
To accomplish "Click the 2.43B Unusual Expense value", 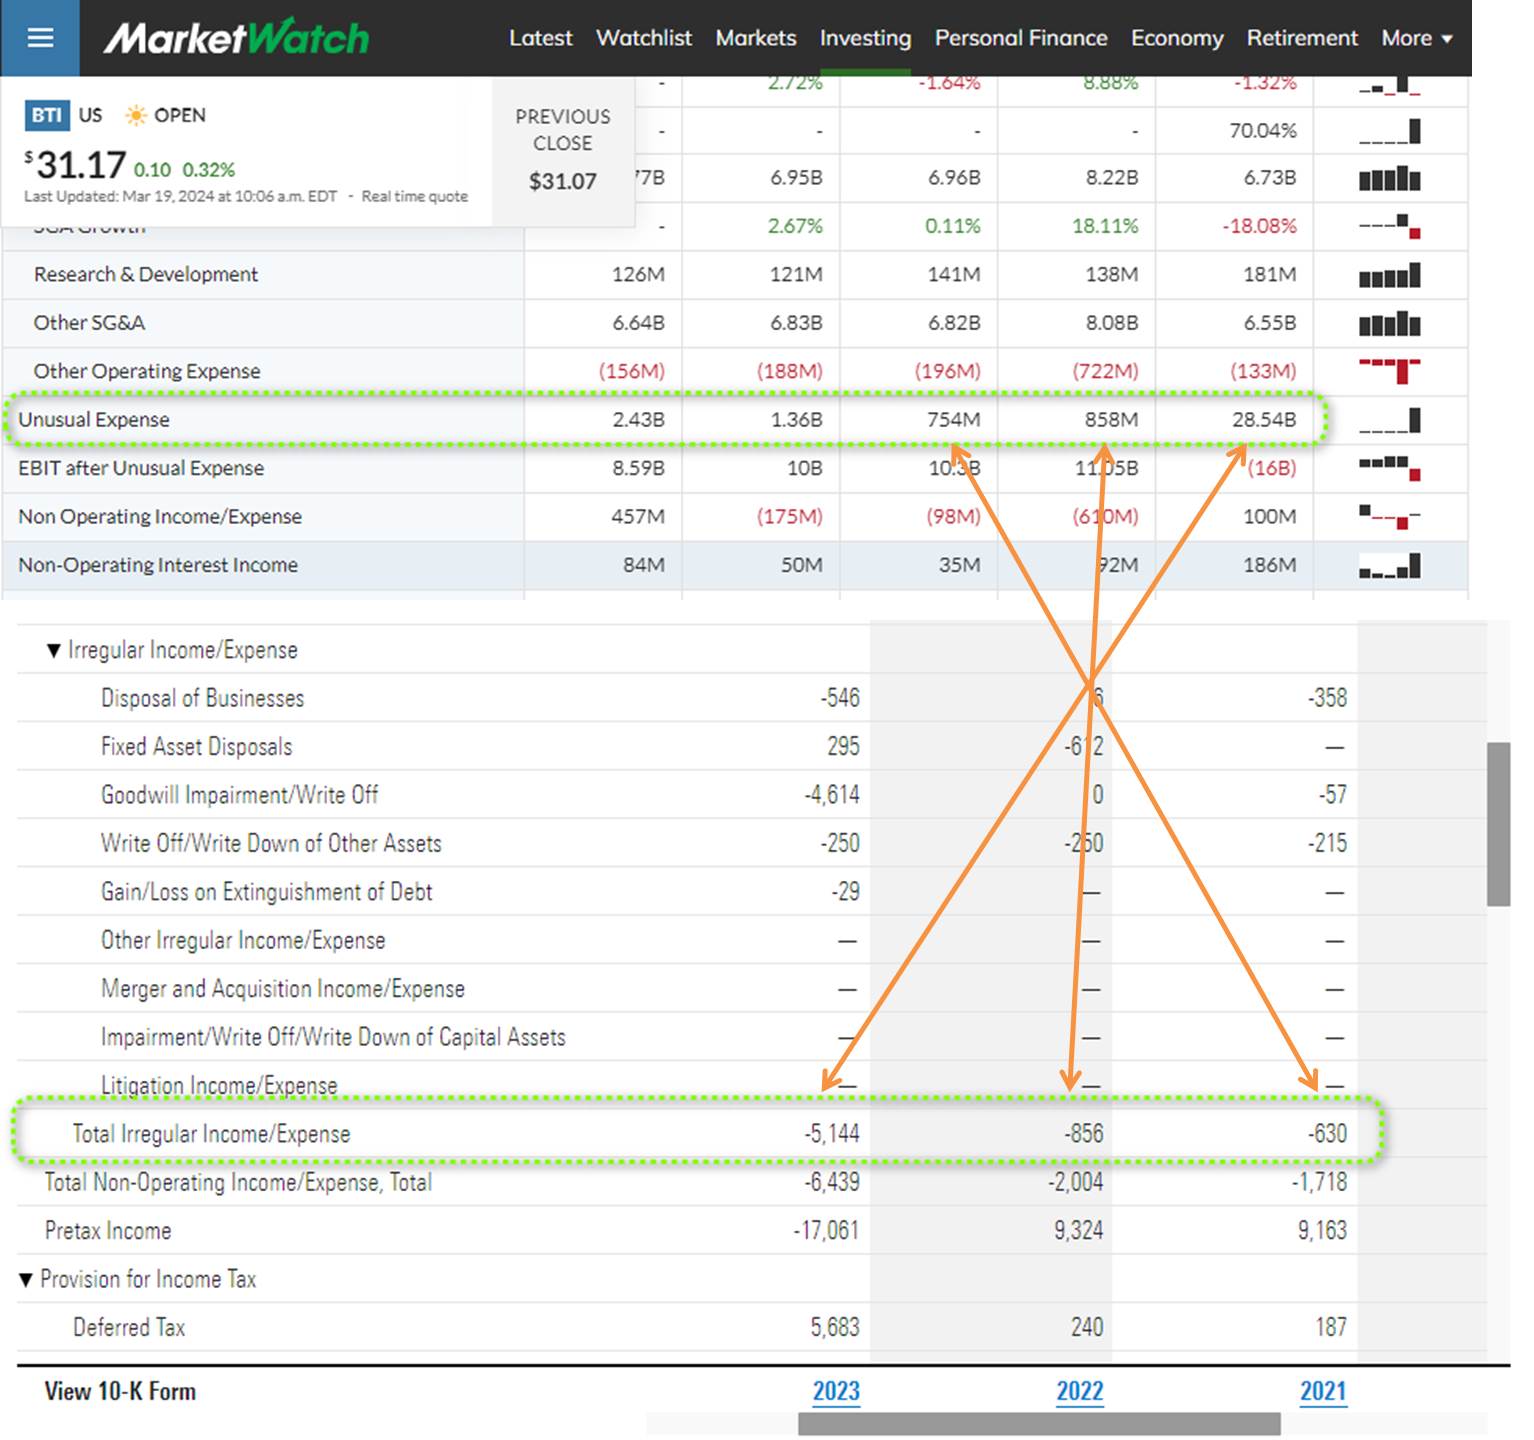I will tap(638, 420).
